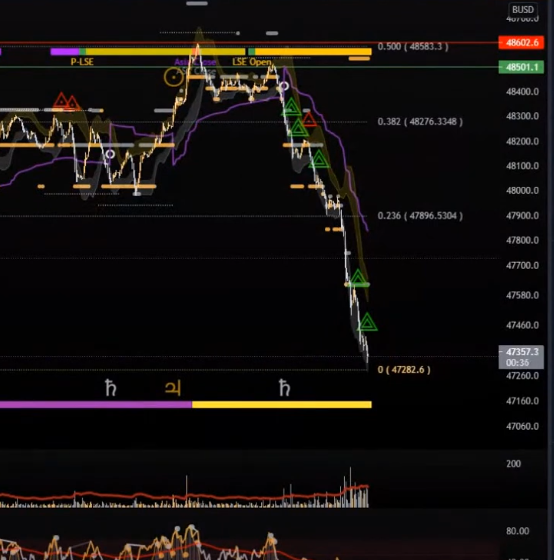Viewport: 554px width, 560px height.
Task: Click the volume pane 200 scale value
Action: click(513, 464)
